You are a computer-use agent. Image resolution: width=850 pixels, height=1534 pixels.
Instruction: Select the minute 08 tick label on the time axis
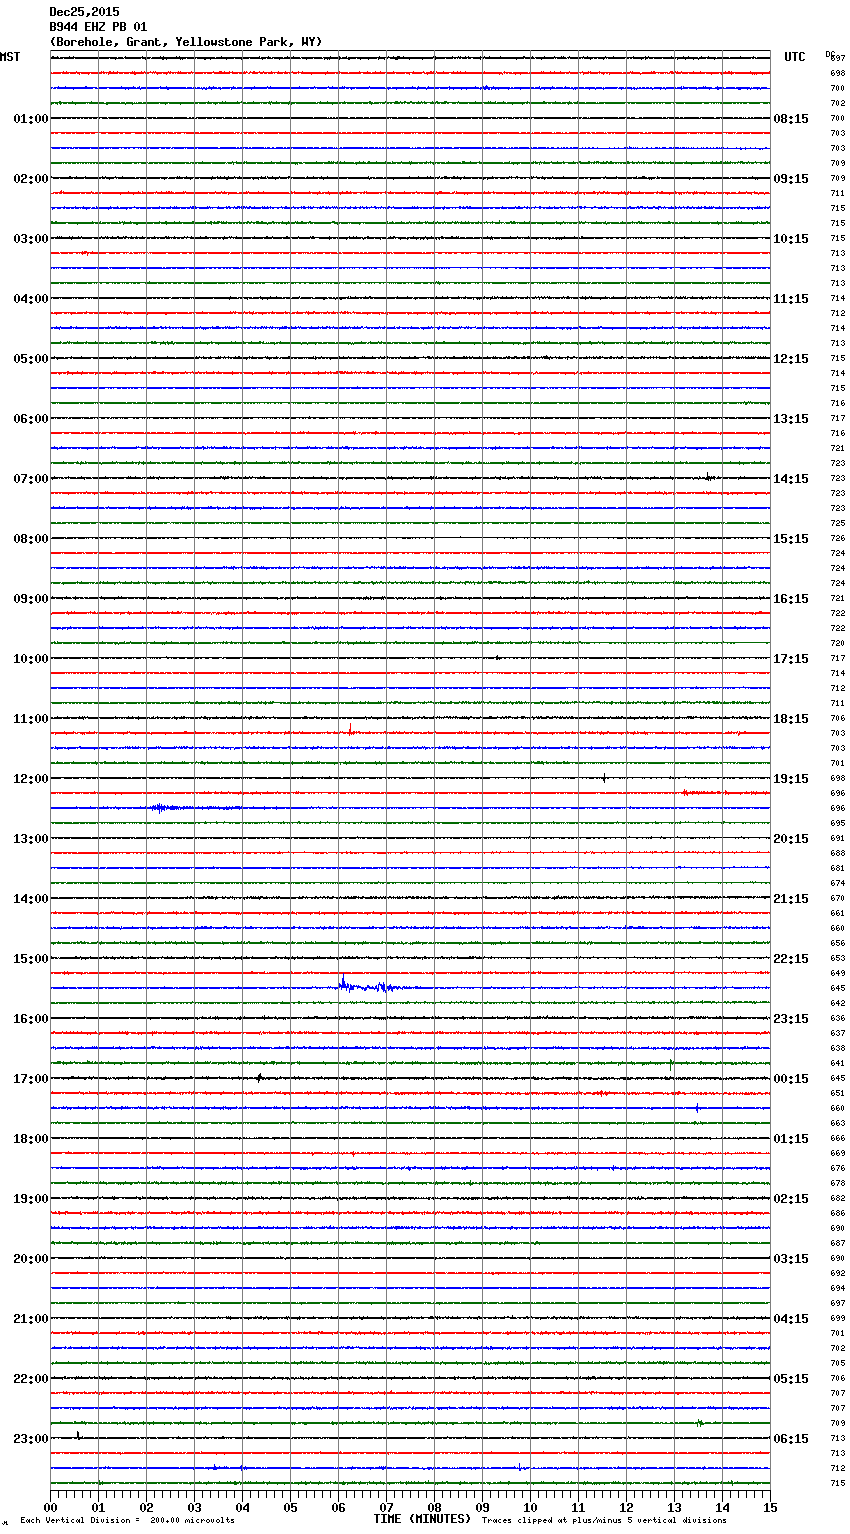coord(434,1507)
